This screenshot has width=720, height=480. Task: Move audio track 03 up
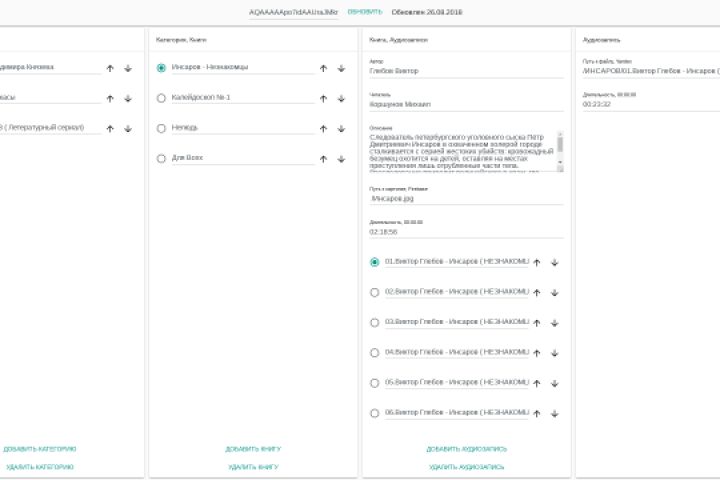pos(537,322)
